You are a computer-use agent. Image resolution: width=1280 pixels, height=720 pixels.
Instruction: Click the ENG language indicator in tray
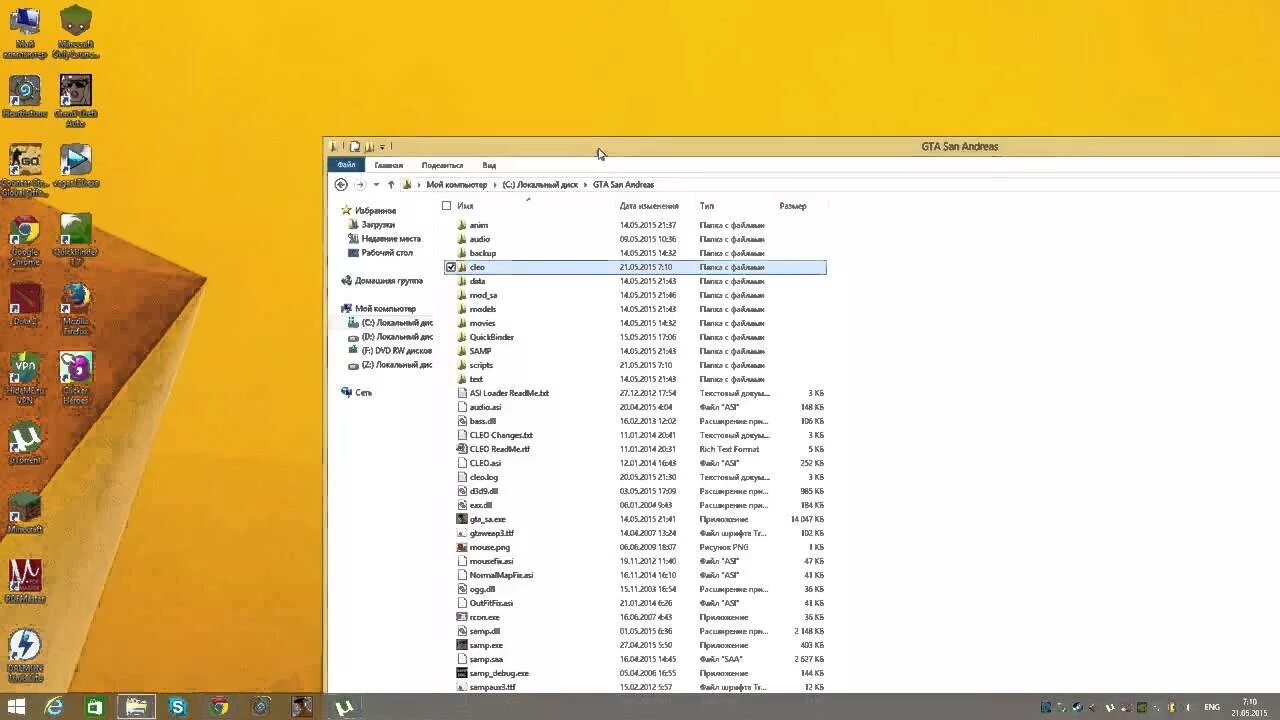1212,707
